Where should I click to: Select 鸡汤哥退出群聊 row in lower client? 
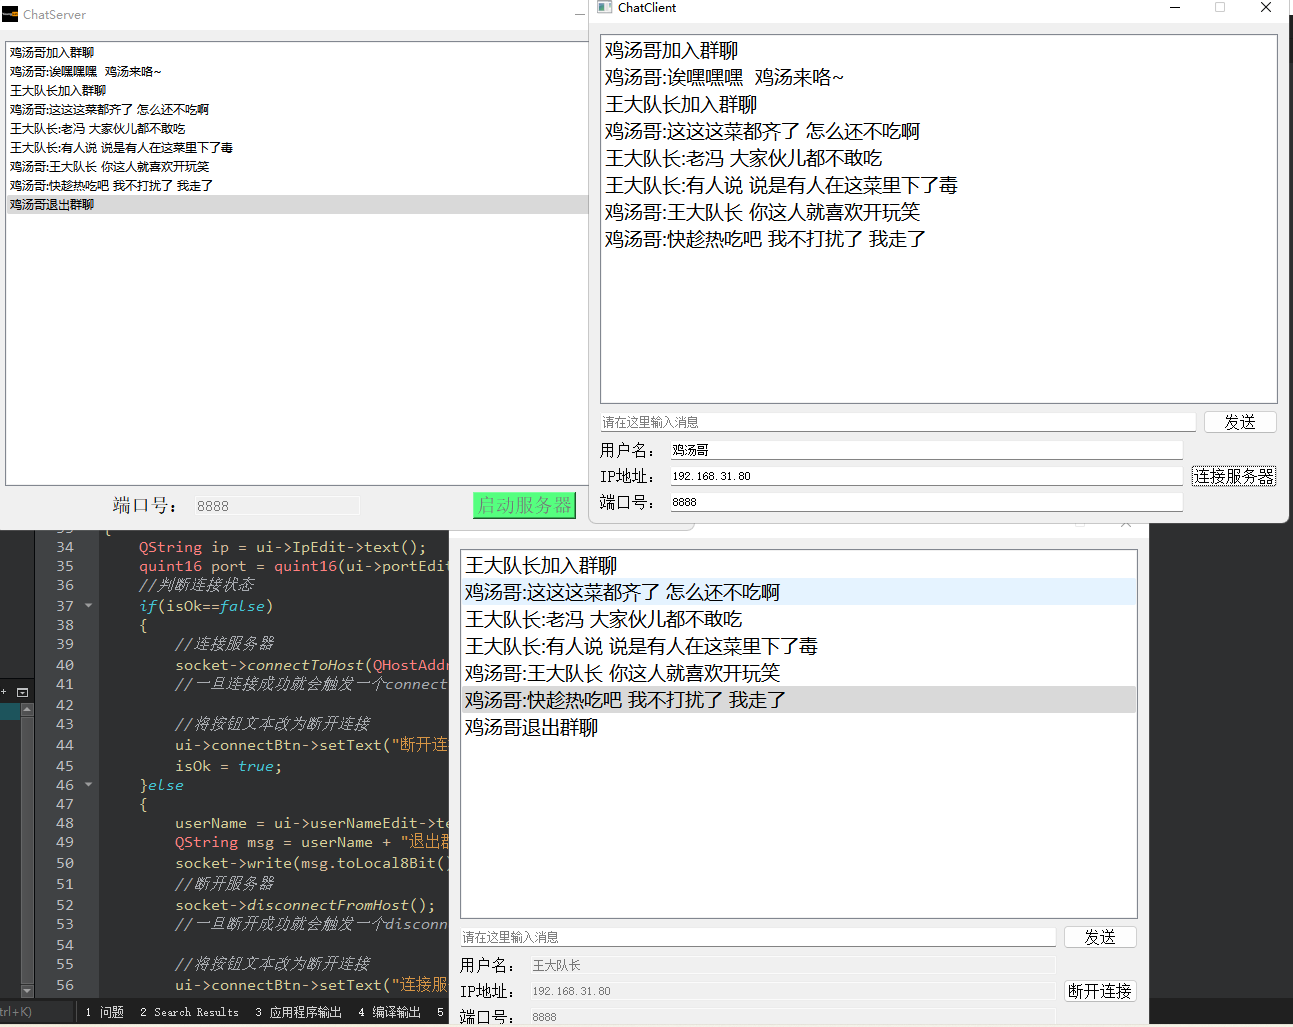(x=799, y=727)
